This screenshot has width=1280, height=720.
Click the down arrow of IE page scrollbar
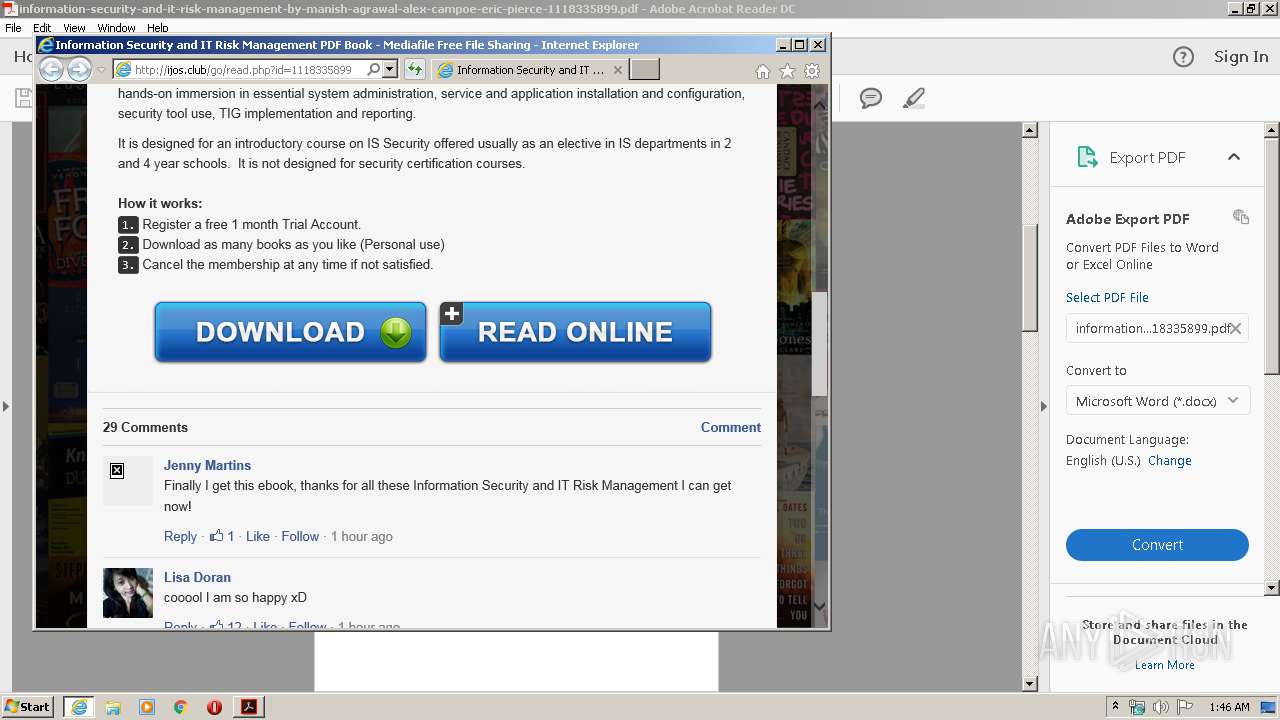819,606
